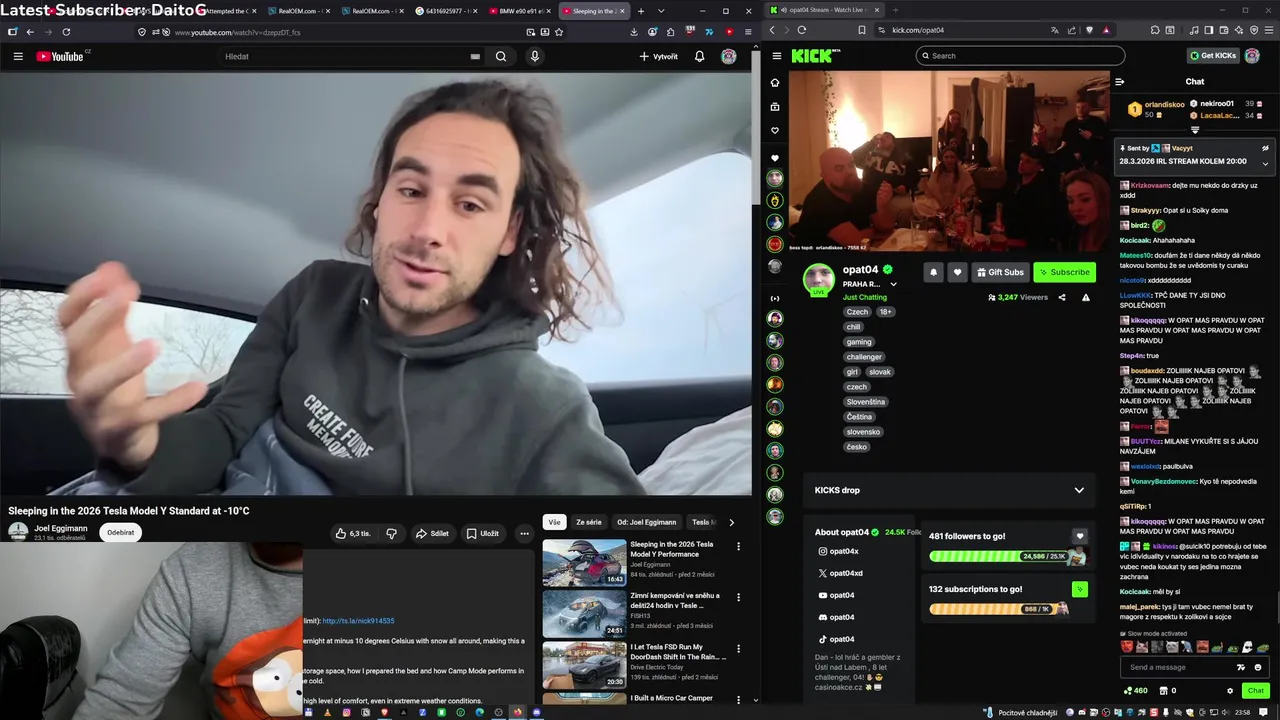1280x720 pixels.
Task: Save video with the Uložit button
Action: (482, 533)
